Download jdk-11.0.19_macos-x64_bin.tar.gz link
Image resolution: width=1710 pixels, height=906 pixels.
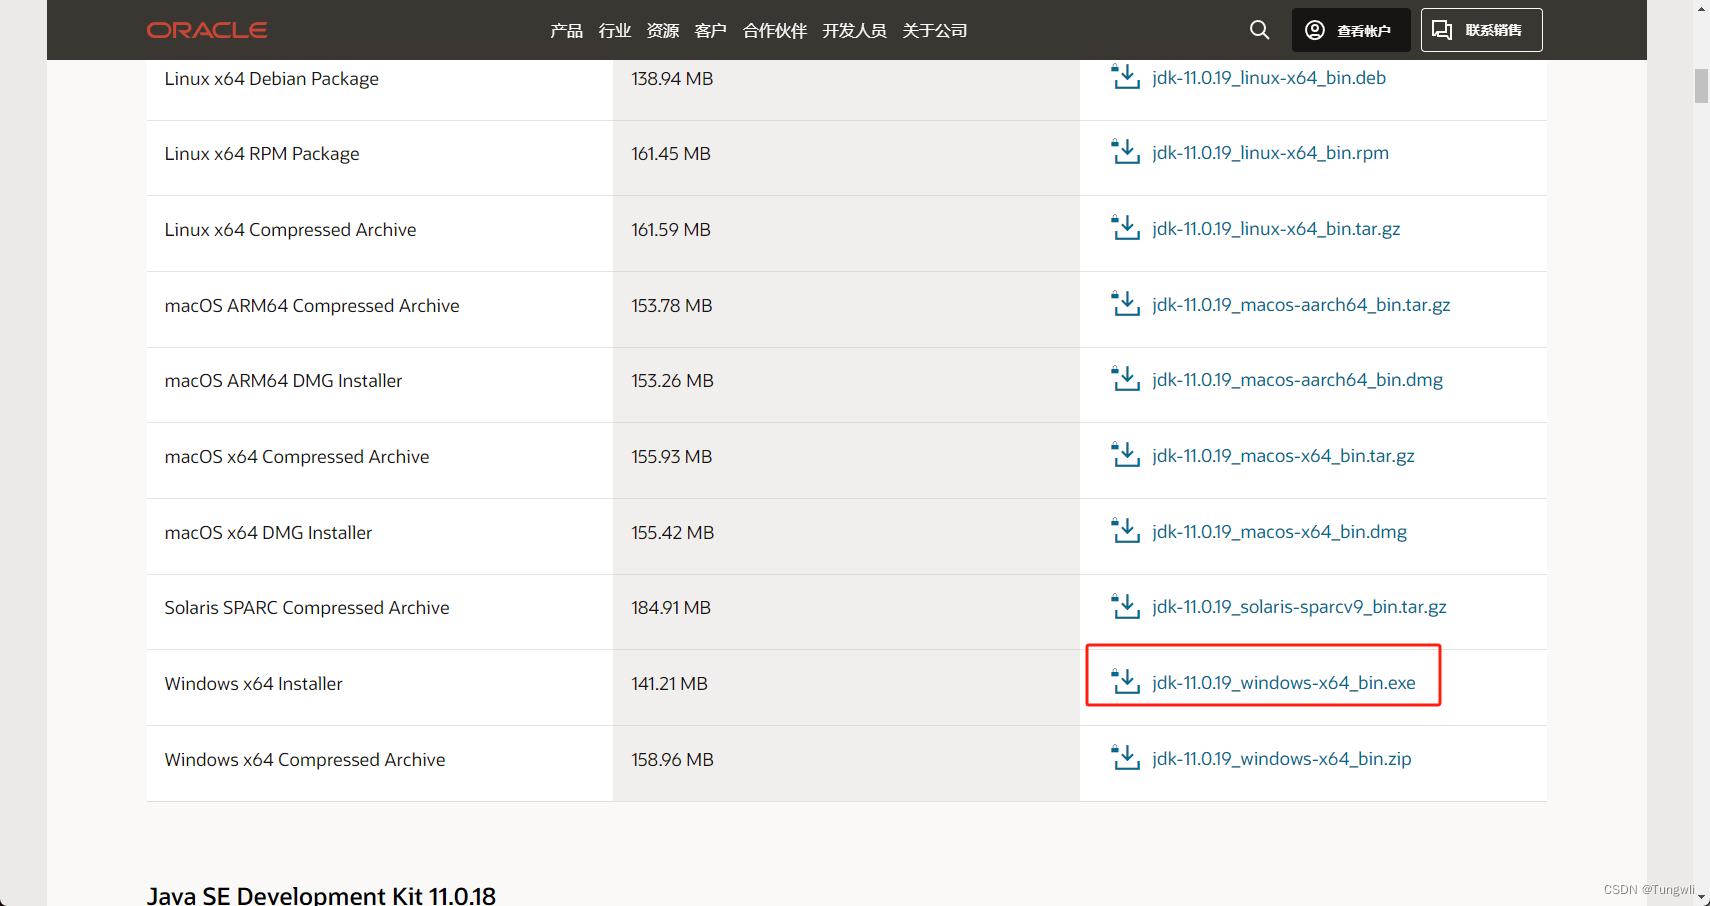click(1283, 456)
